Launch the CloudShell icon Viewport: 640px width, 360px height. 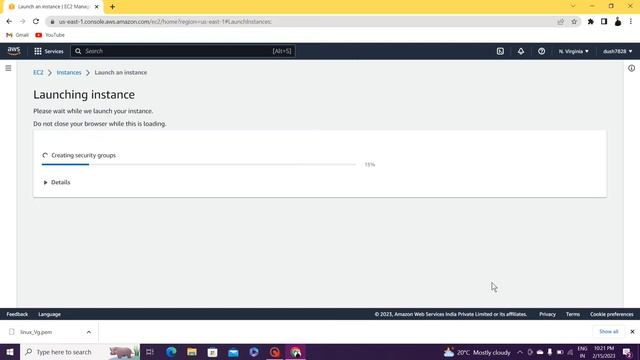point(500,51)
